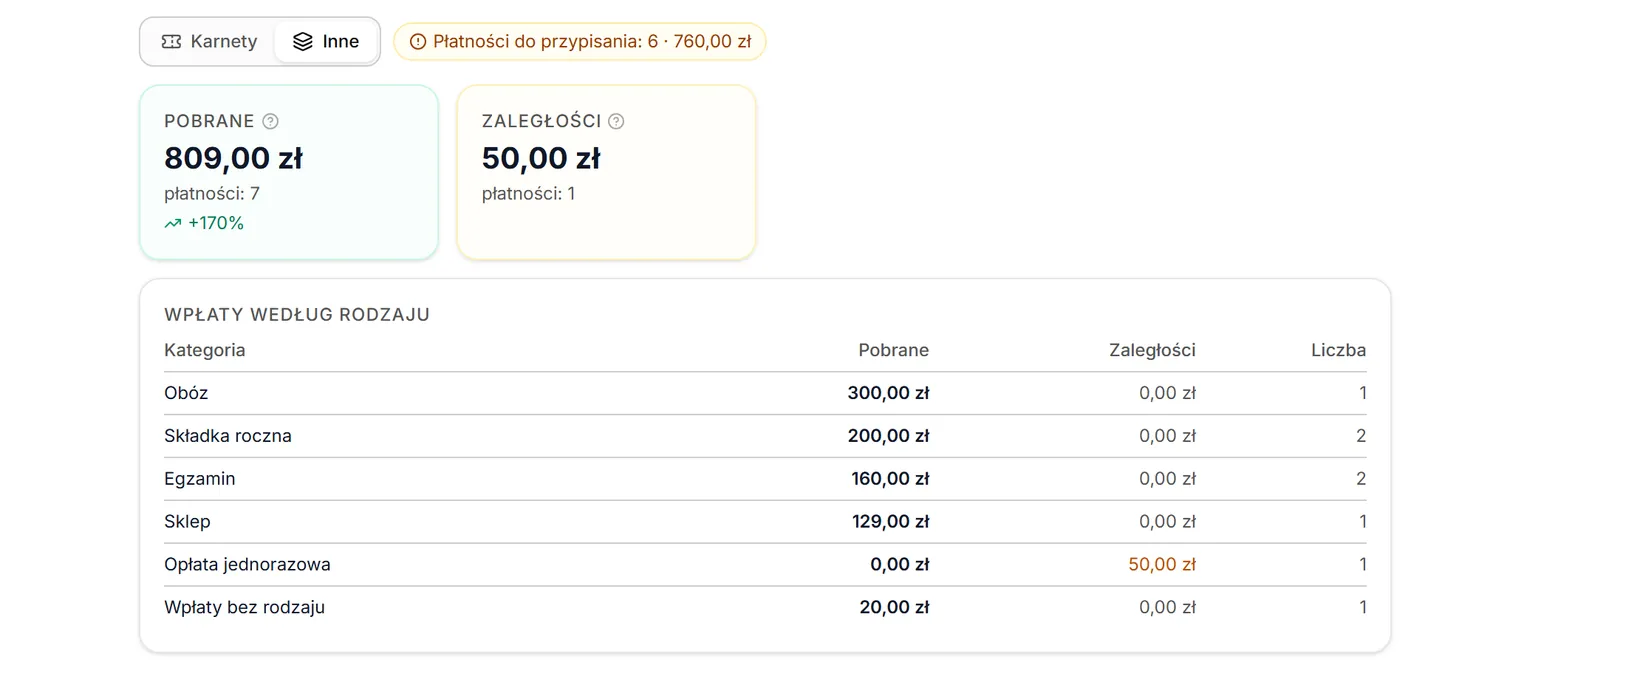Click the Pobrane column header
The image size is (1640, 674).
click(893, 350)
